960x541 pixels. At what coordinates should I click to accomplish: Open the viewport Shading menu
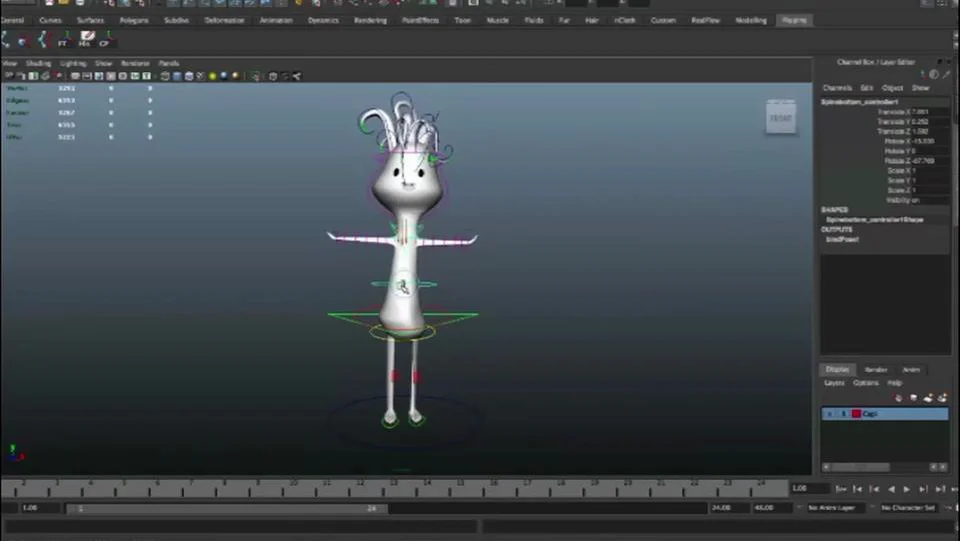point(38,63)
